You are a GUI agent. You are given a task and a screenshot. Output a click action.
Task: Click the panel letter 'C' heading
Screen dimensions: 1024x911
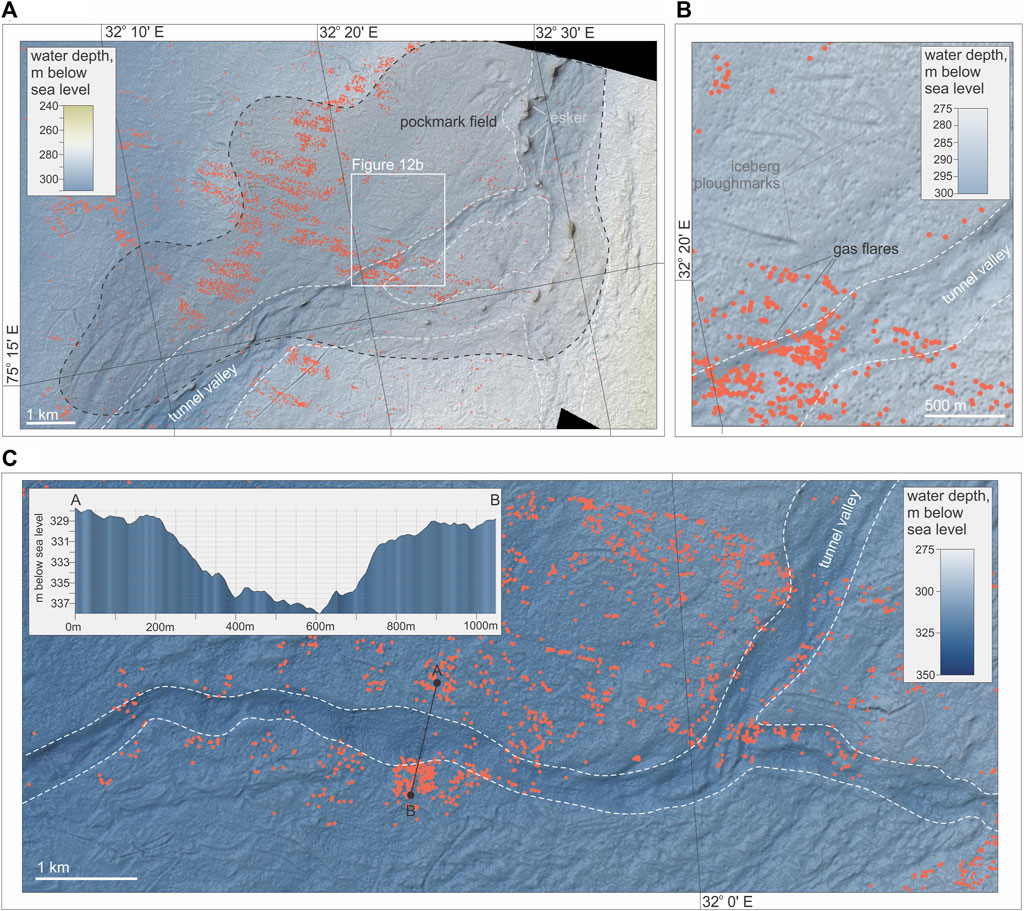click(x=9, y=458)
